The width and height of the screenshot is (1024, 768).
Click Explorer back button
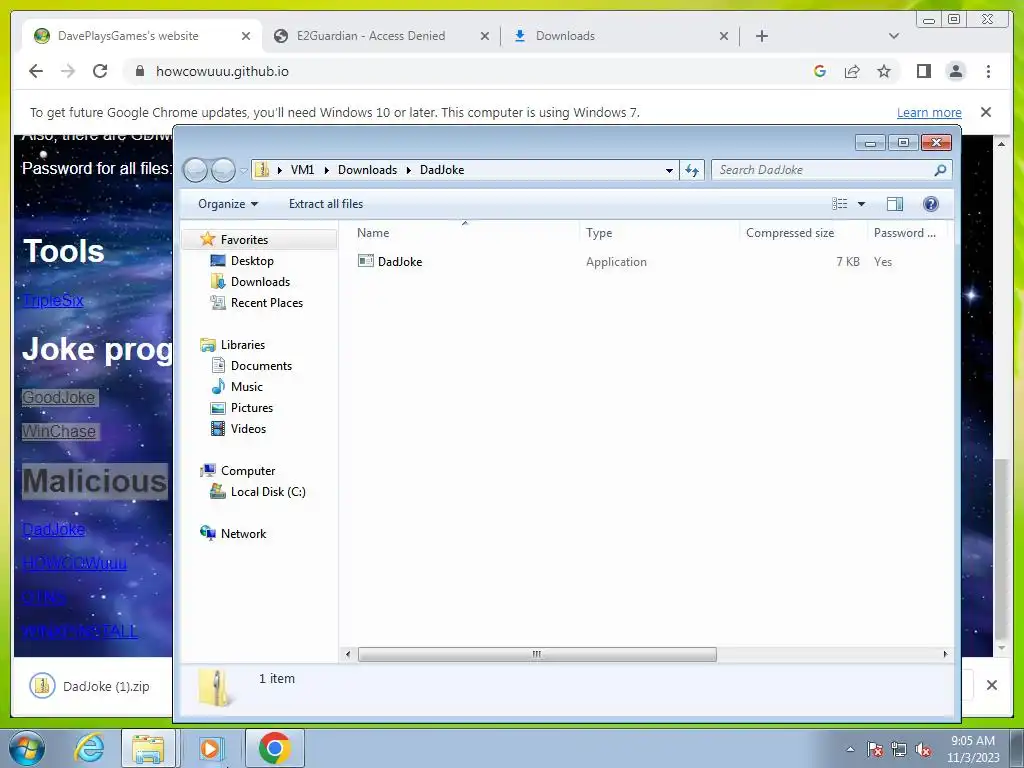pyautogui.click(x=195, y=170)
